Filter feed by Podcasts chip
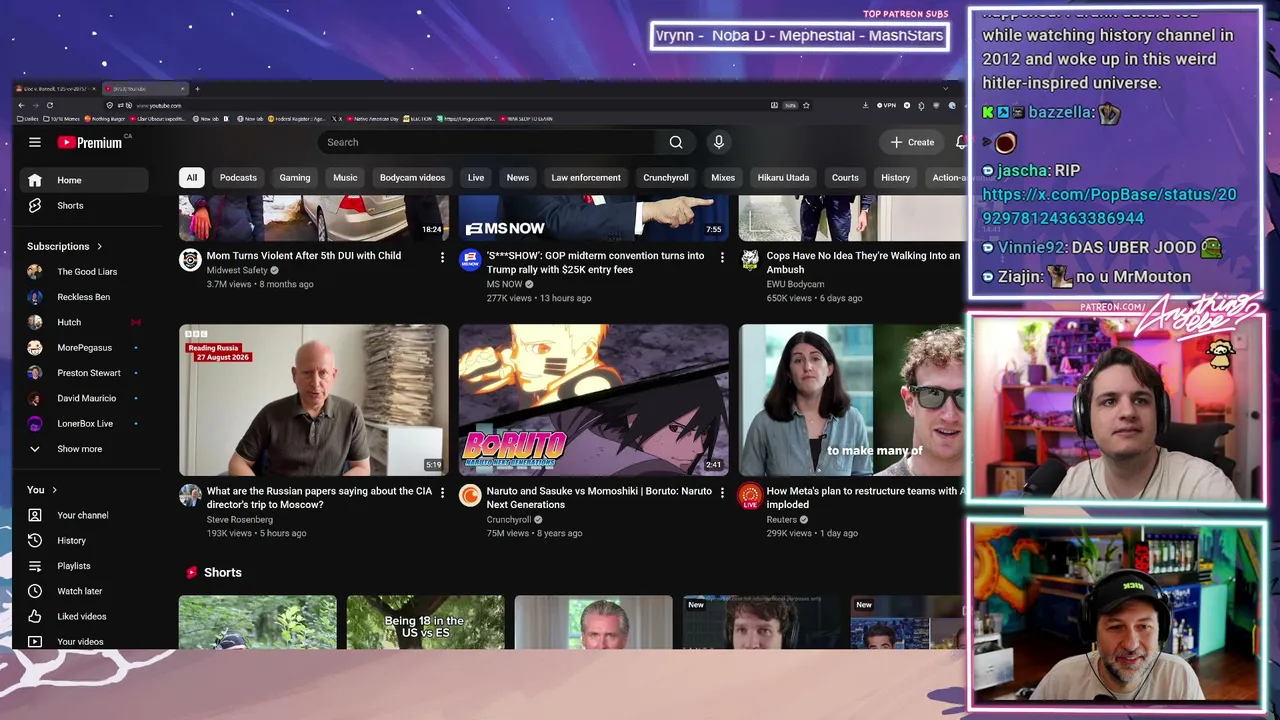Screen dimensions: 1280x720 [238, 178]
